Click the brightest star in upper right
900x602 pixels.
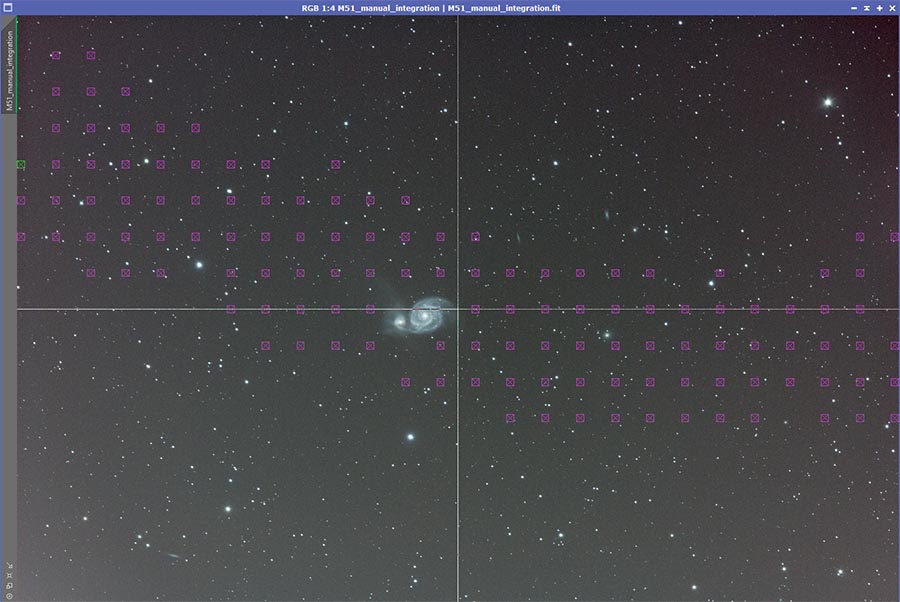827,101
